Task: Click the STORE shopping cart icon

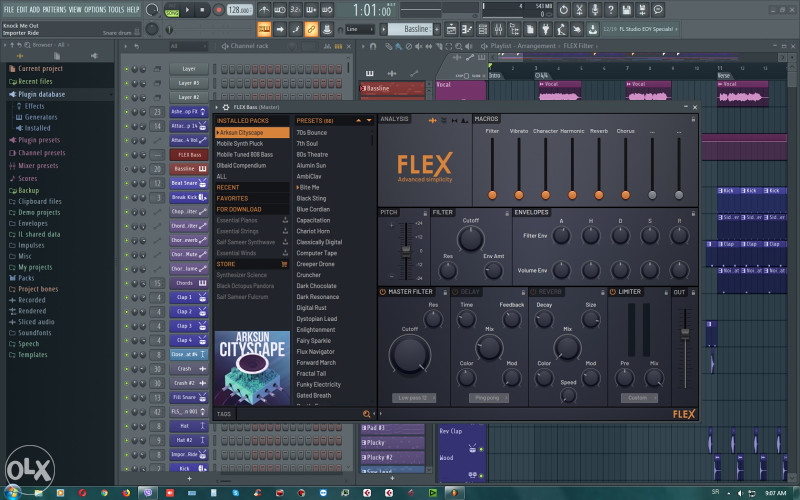Action: [284, 264]
